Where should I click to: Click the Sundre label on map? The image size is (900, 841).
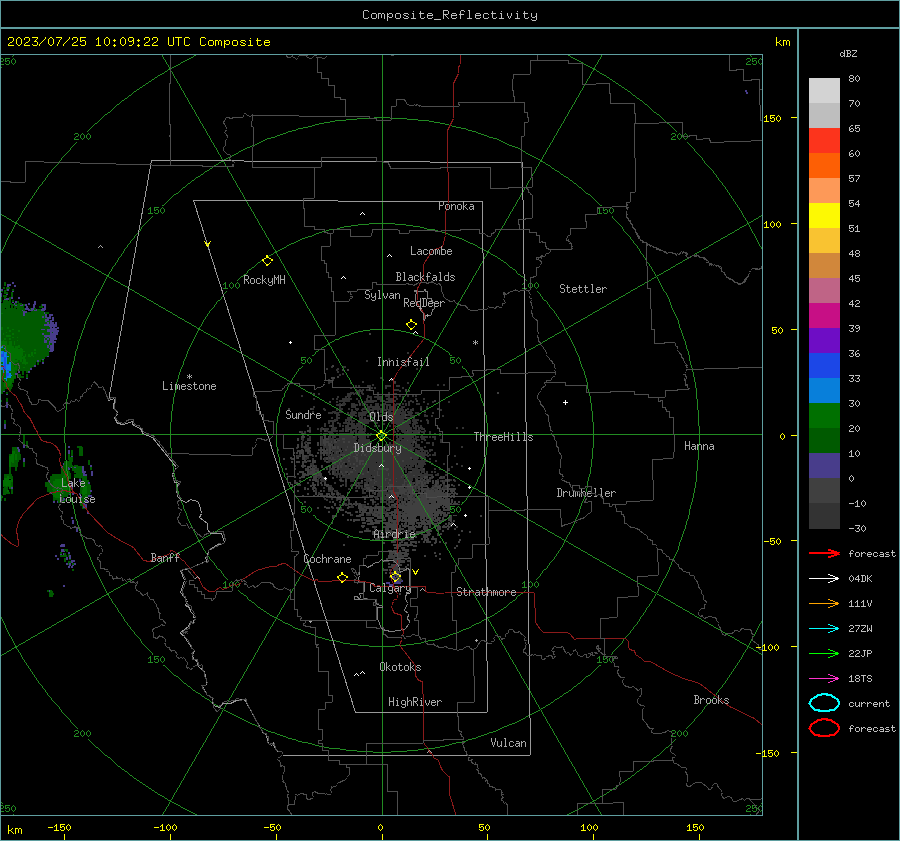pyautogui.click(x=303, y=414)
